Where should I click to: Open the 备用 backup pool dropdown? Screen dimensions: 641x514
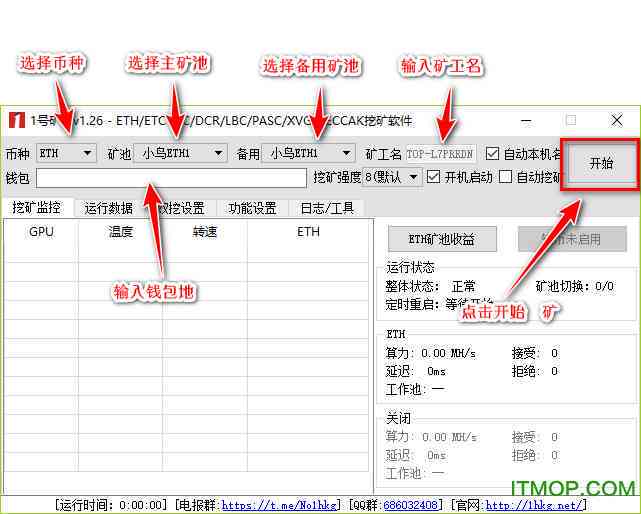click(308, 153)
